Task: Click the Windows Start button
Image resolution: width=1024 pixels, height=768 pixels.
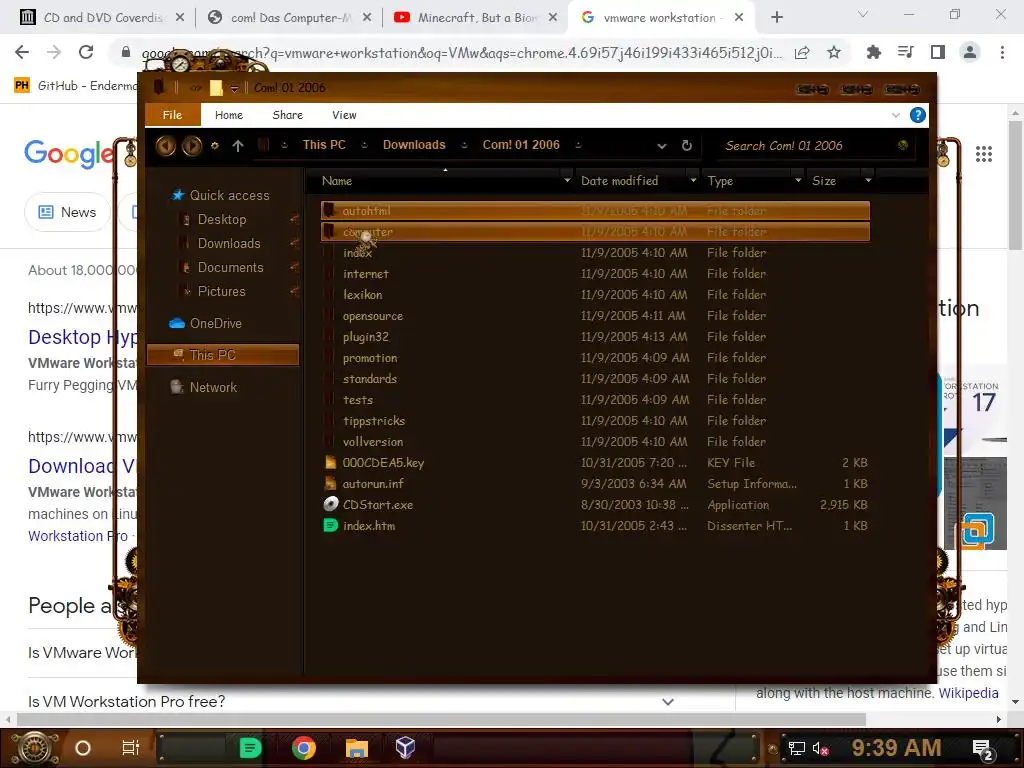Action: coord(35,748)
